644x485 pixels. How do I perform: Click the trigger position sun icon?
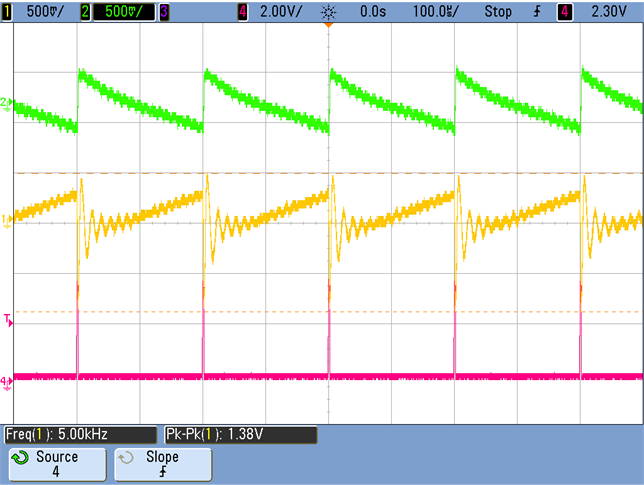click(x=328, y=12)
